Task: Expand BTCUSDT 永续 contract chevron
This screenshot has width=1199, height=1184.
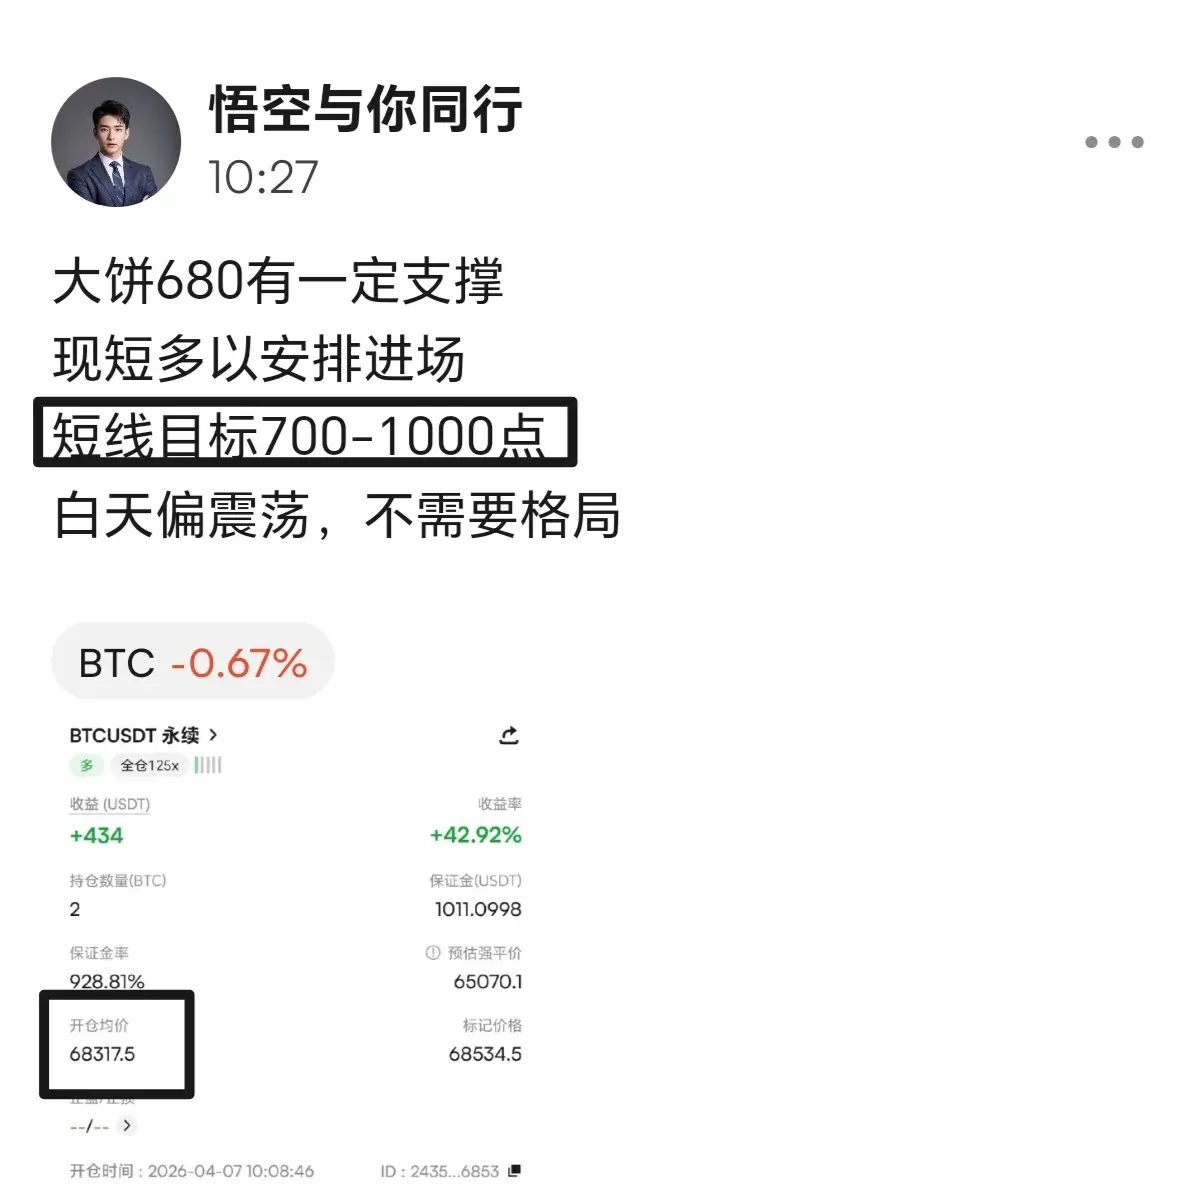Action: [213, 734]
